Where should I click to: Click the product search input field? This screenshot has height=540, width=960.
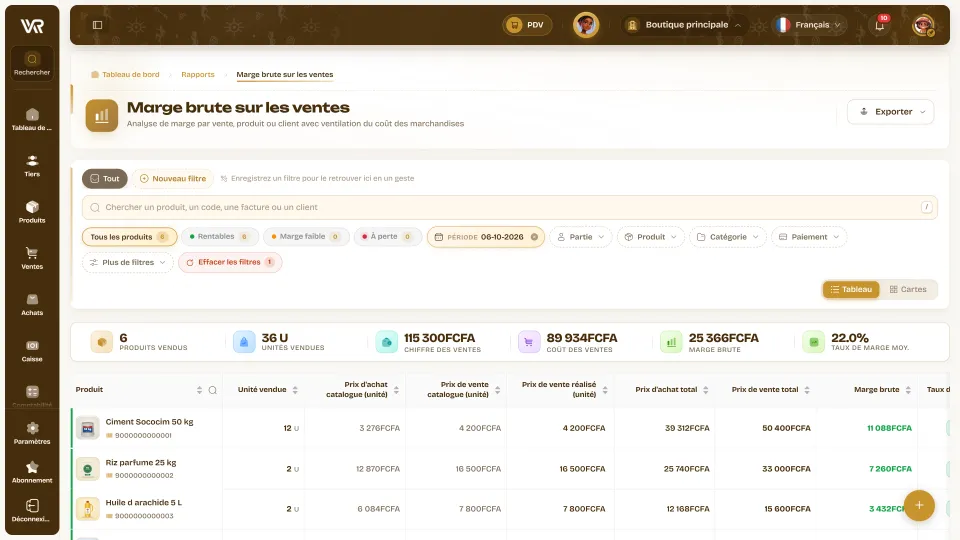(509, 208)
